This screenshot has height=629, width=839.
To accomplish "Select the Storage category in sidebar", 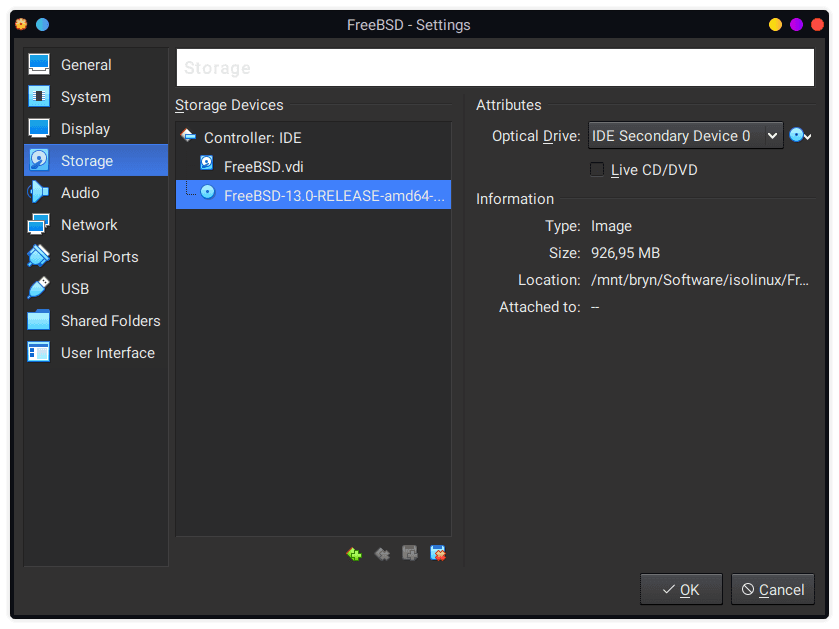I will [96, 160].
